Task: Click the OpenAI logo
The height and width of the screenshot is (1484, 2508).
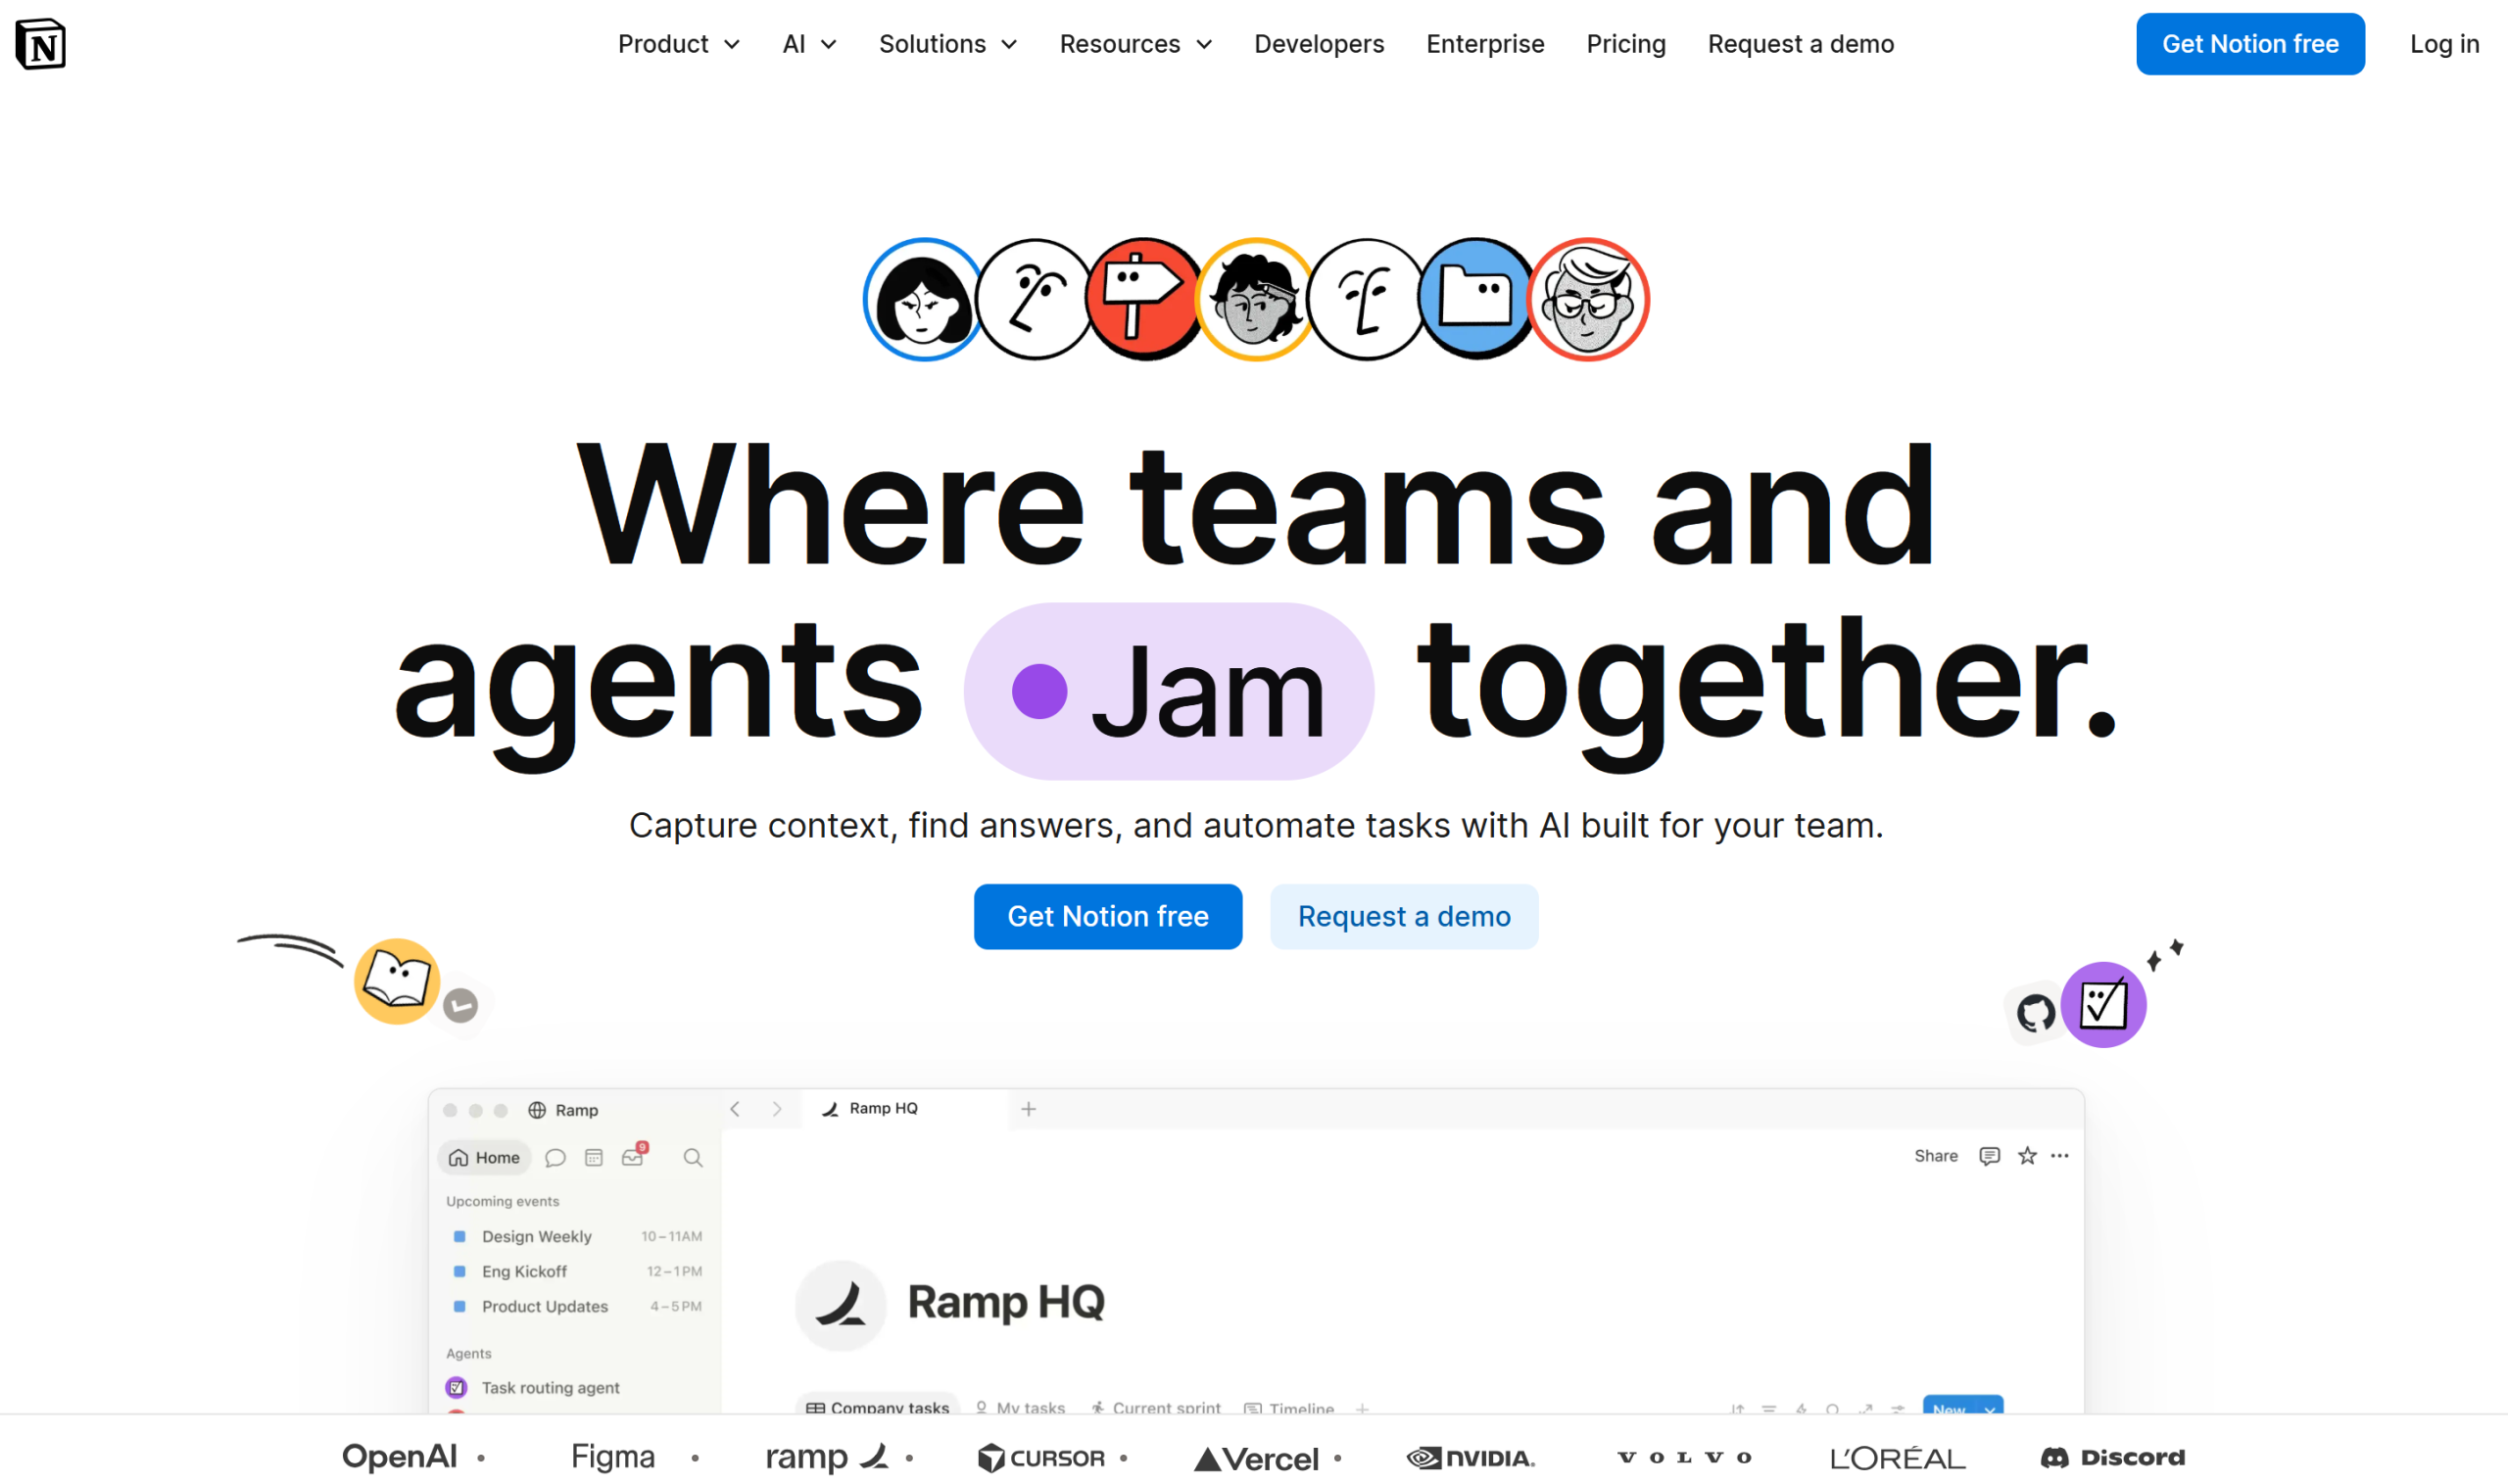Action: [400, 1457]
